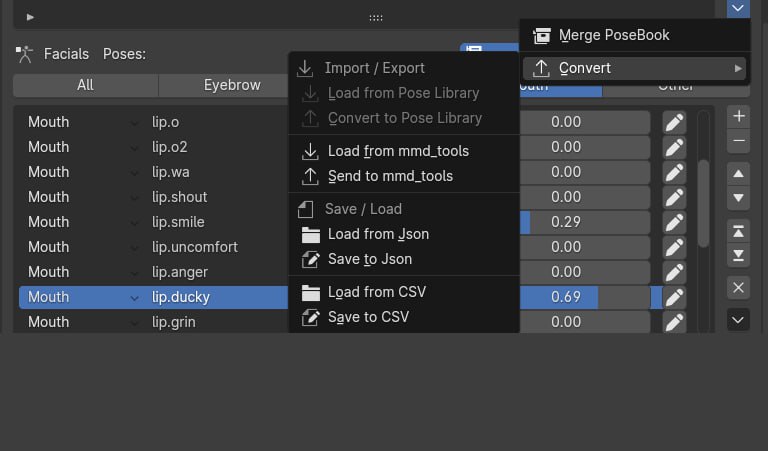Click the plus icon to add a pose
Viewport: 768px width, 451px height.
tap(739, 116)
